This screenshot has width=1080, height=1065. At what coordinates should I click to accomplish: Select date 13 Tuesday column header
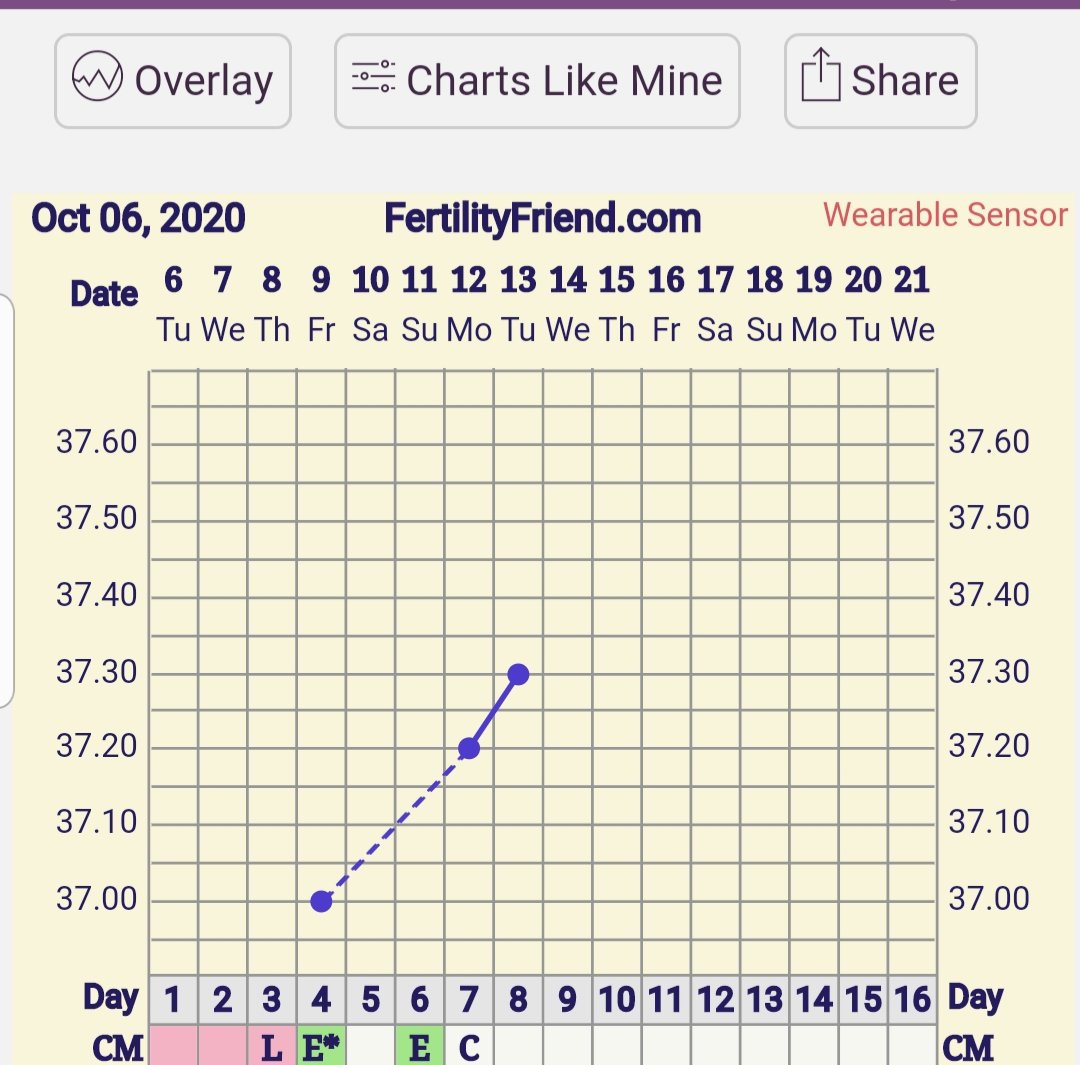[518, 303]
